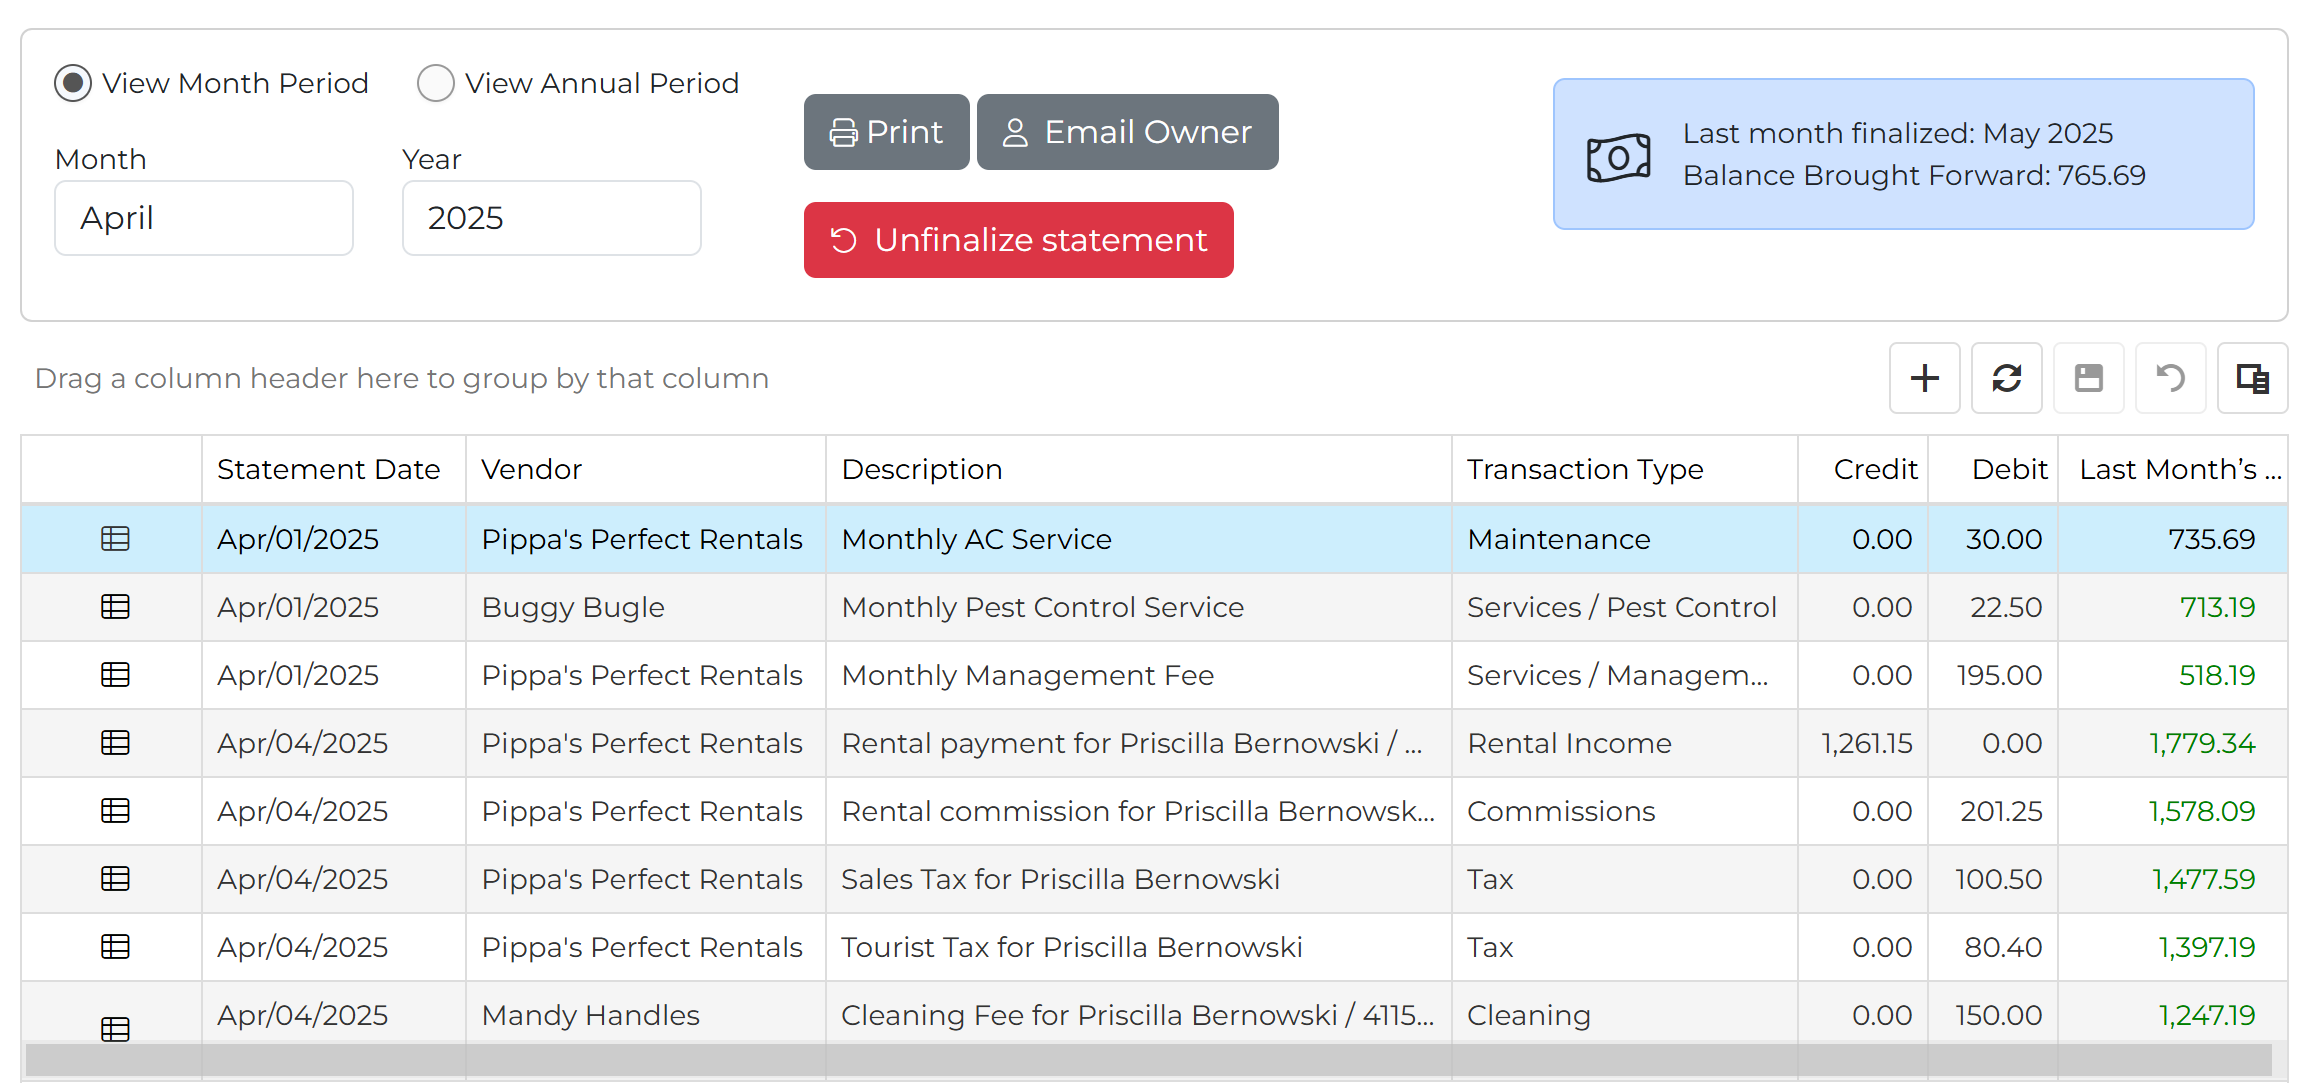Click row icon for Buggy Bugle entry

[115, 607]
